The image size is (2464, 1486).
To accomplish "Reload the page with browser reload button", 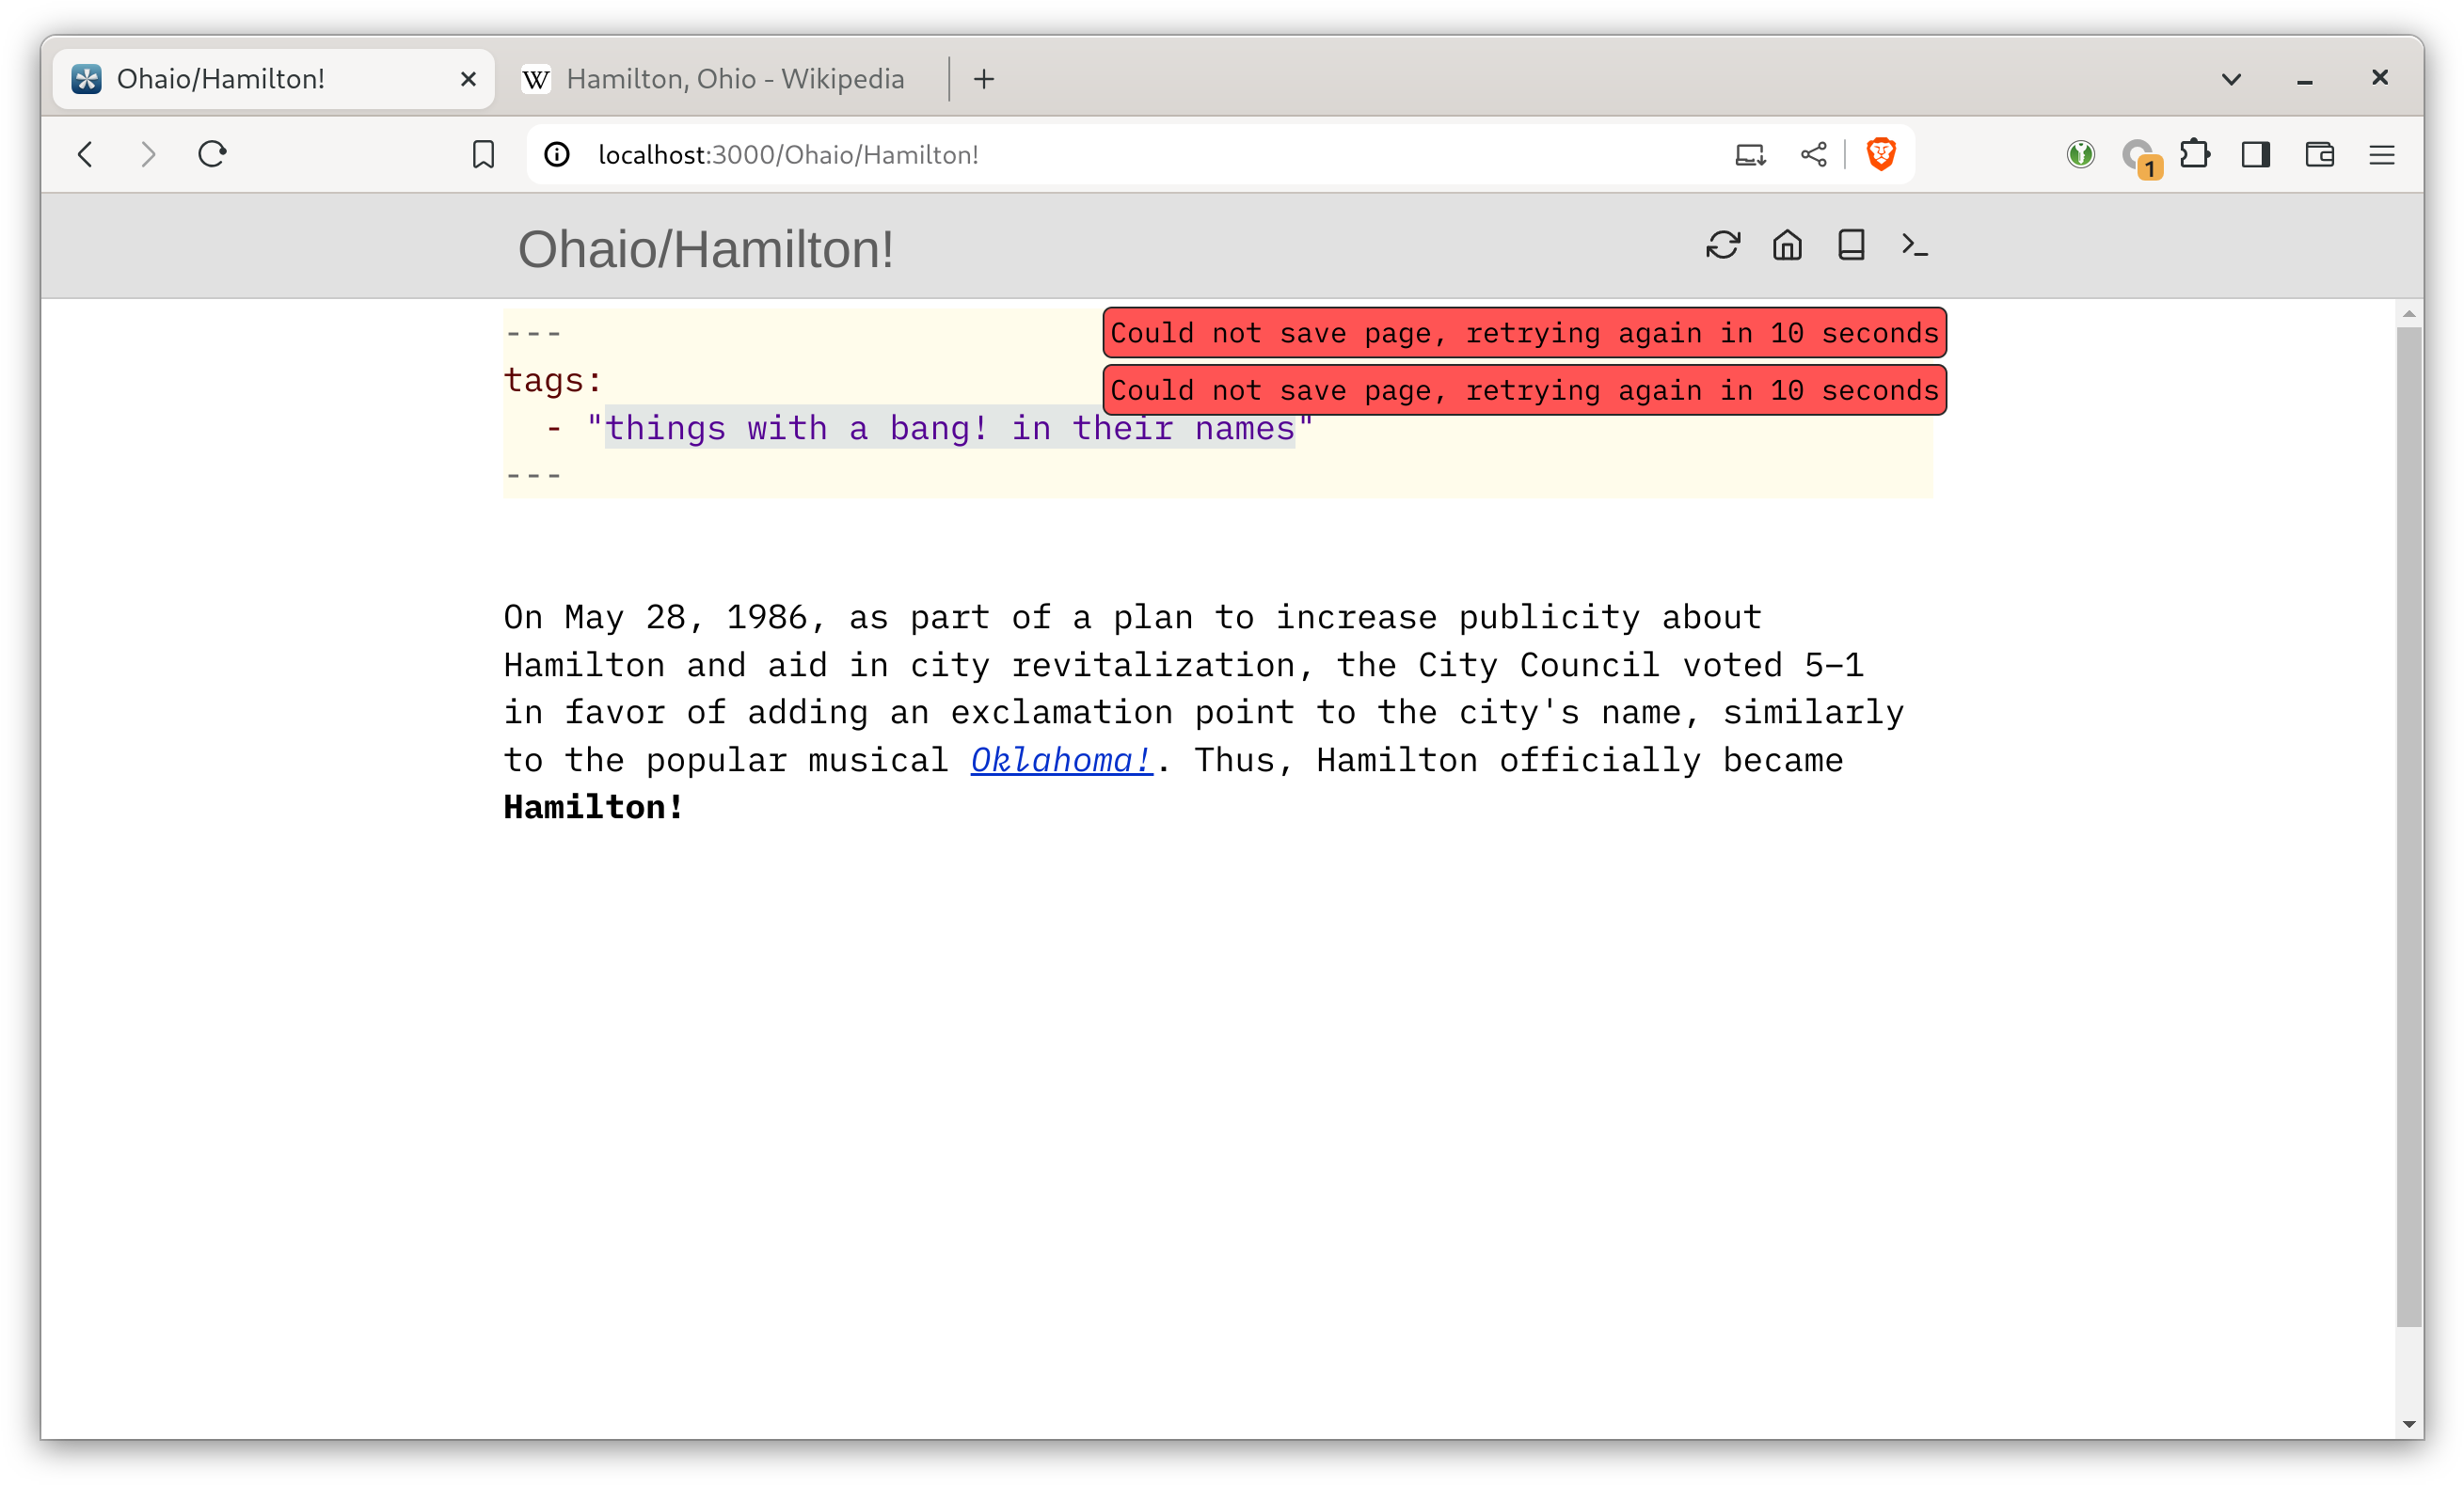I will 212,154.
